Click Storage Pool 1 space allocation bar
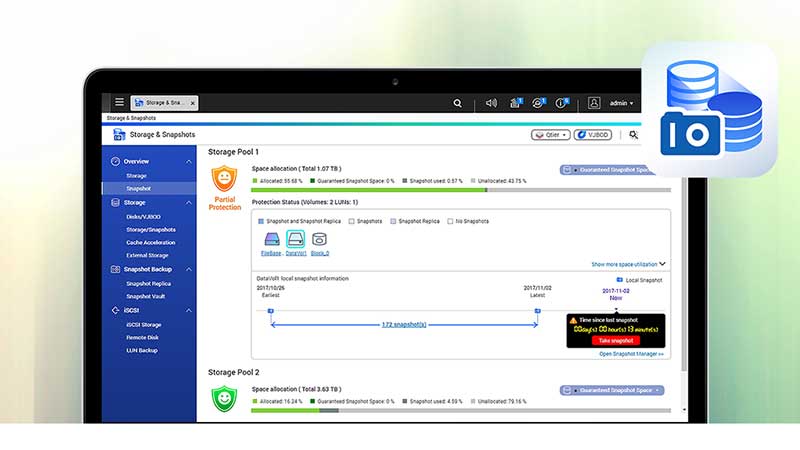800x450 pixels. (x=461, y=190)
